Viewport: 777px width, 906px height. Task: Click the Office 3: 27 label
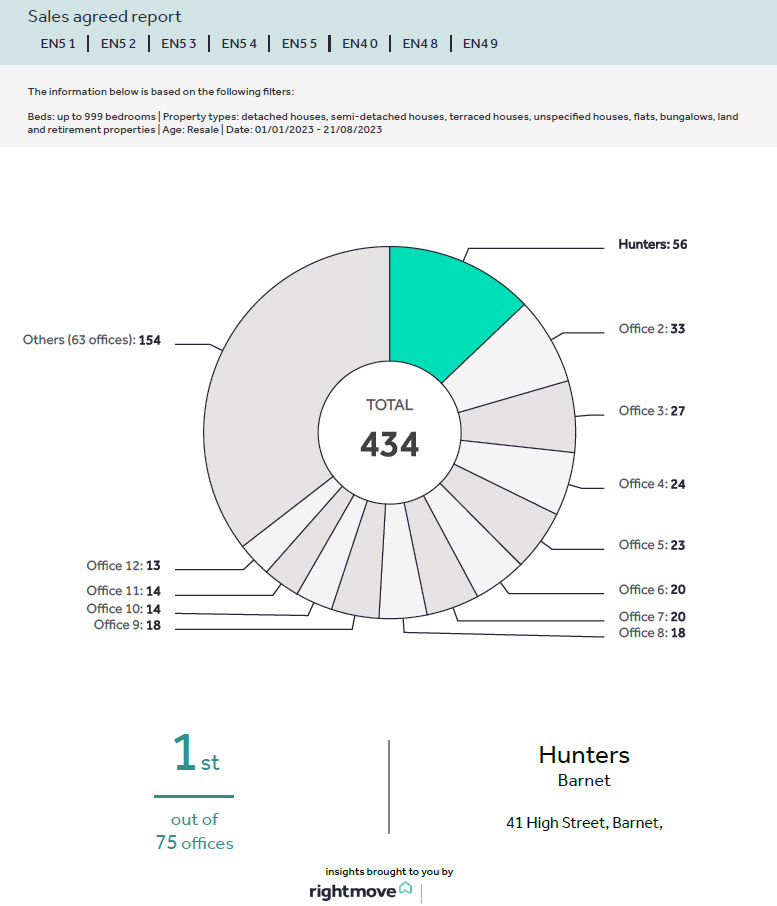652,411
